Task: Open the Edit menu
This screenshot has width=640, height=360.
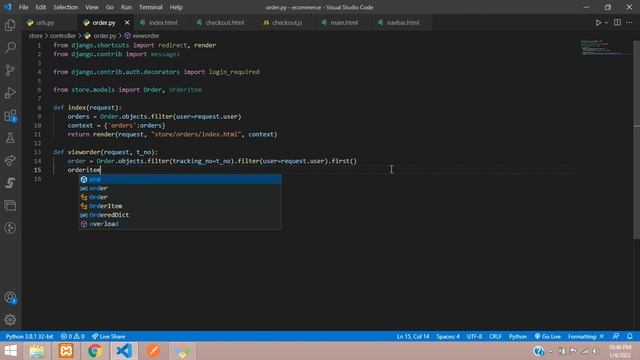Action: click(x=40, y=7)
